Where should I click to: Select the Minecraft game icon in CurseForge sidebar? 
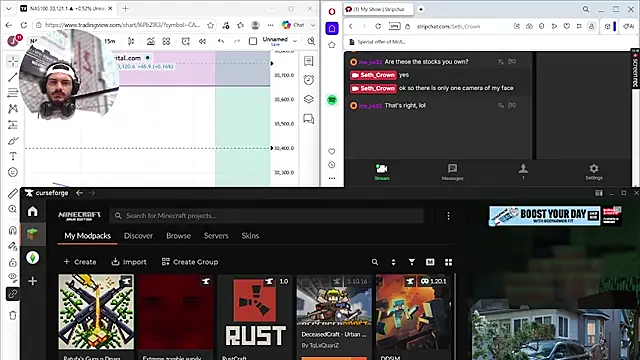[x=33, y=234]
